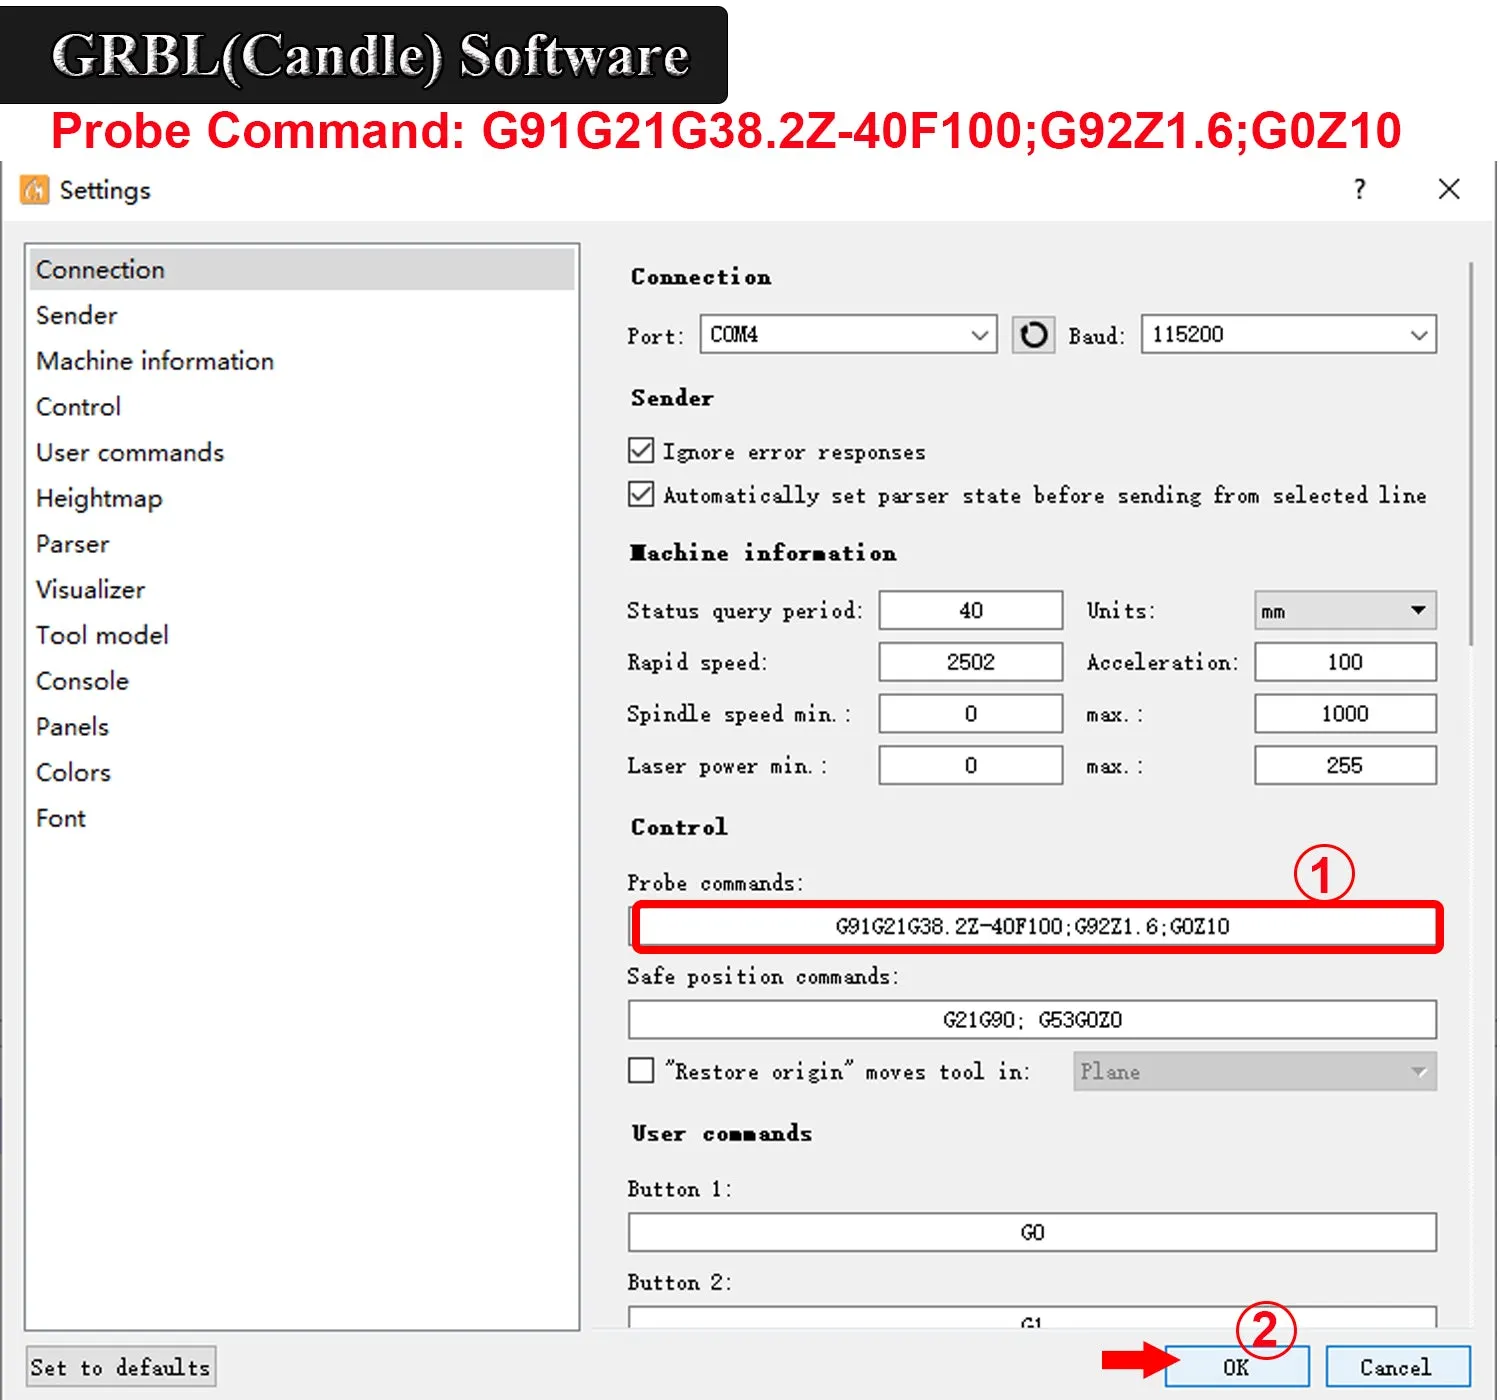The height and width of the screenshot is (1400, 1500).
Task: Click Spindle speed min field
Action: tap(970, 714)
